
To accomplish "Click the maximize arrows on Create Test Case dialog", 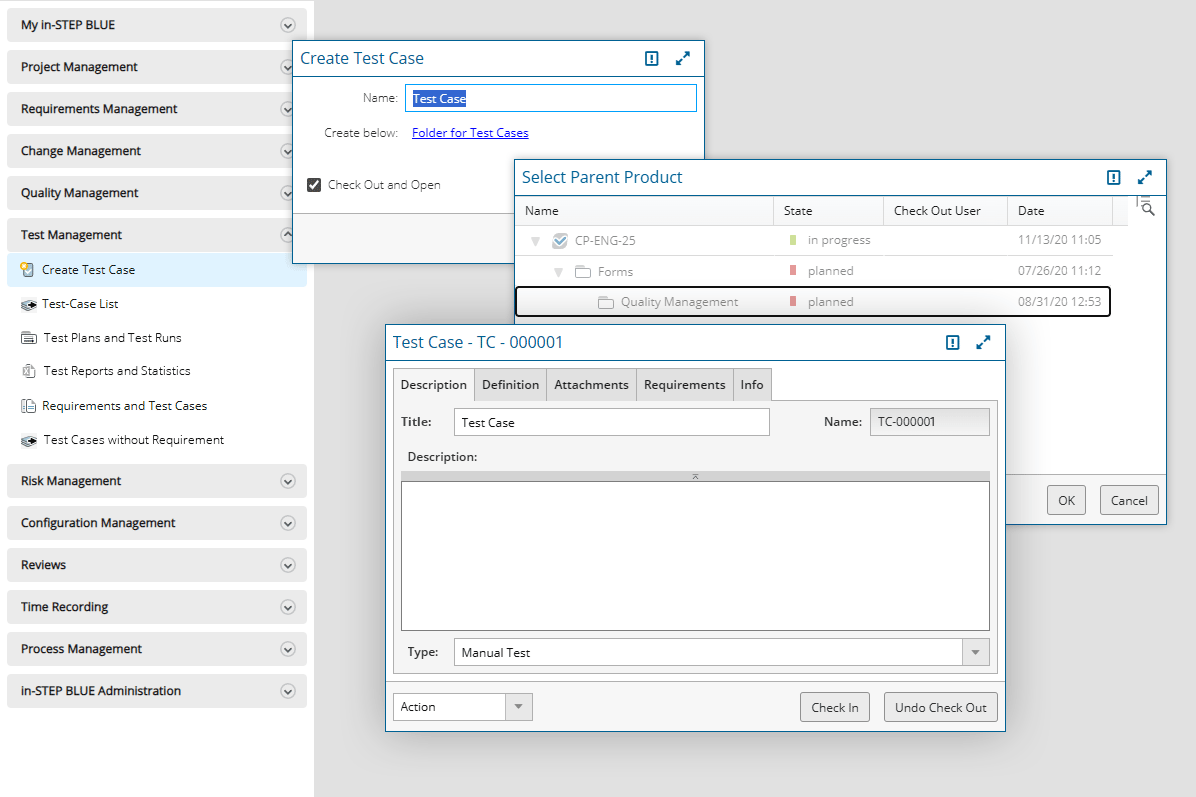I will 683,58.
